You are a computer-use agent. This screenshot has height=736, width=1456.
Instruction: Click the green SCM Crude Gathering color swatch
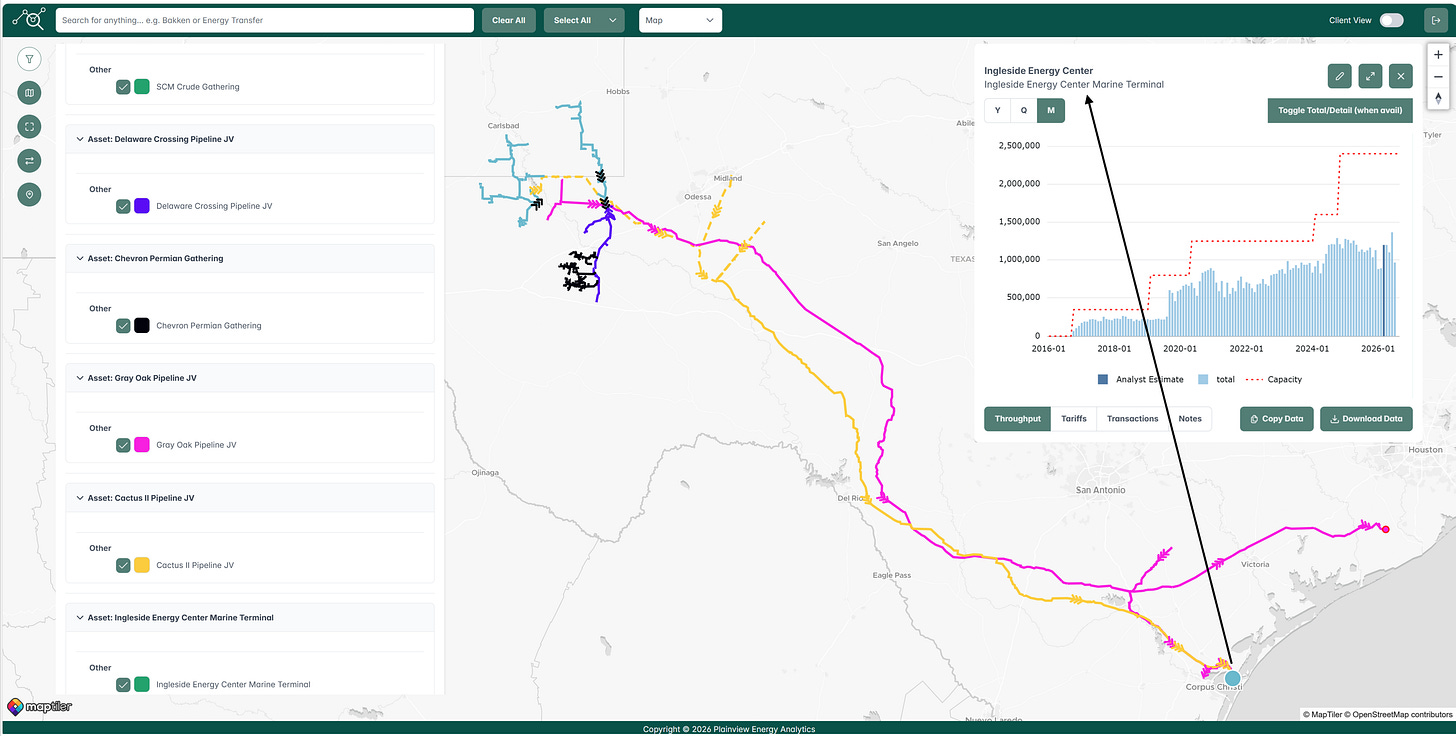[142, 87]
